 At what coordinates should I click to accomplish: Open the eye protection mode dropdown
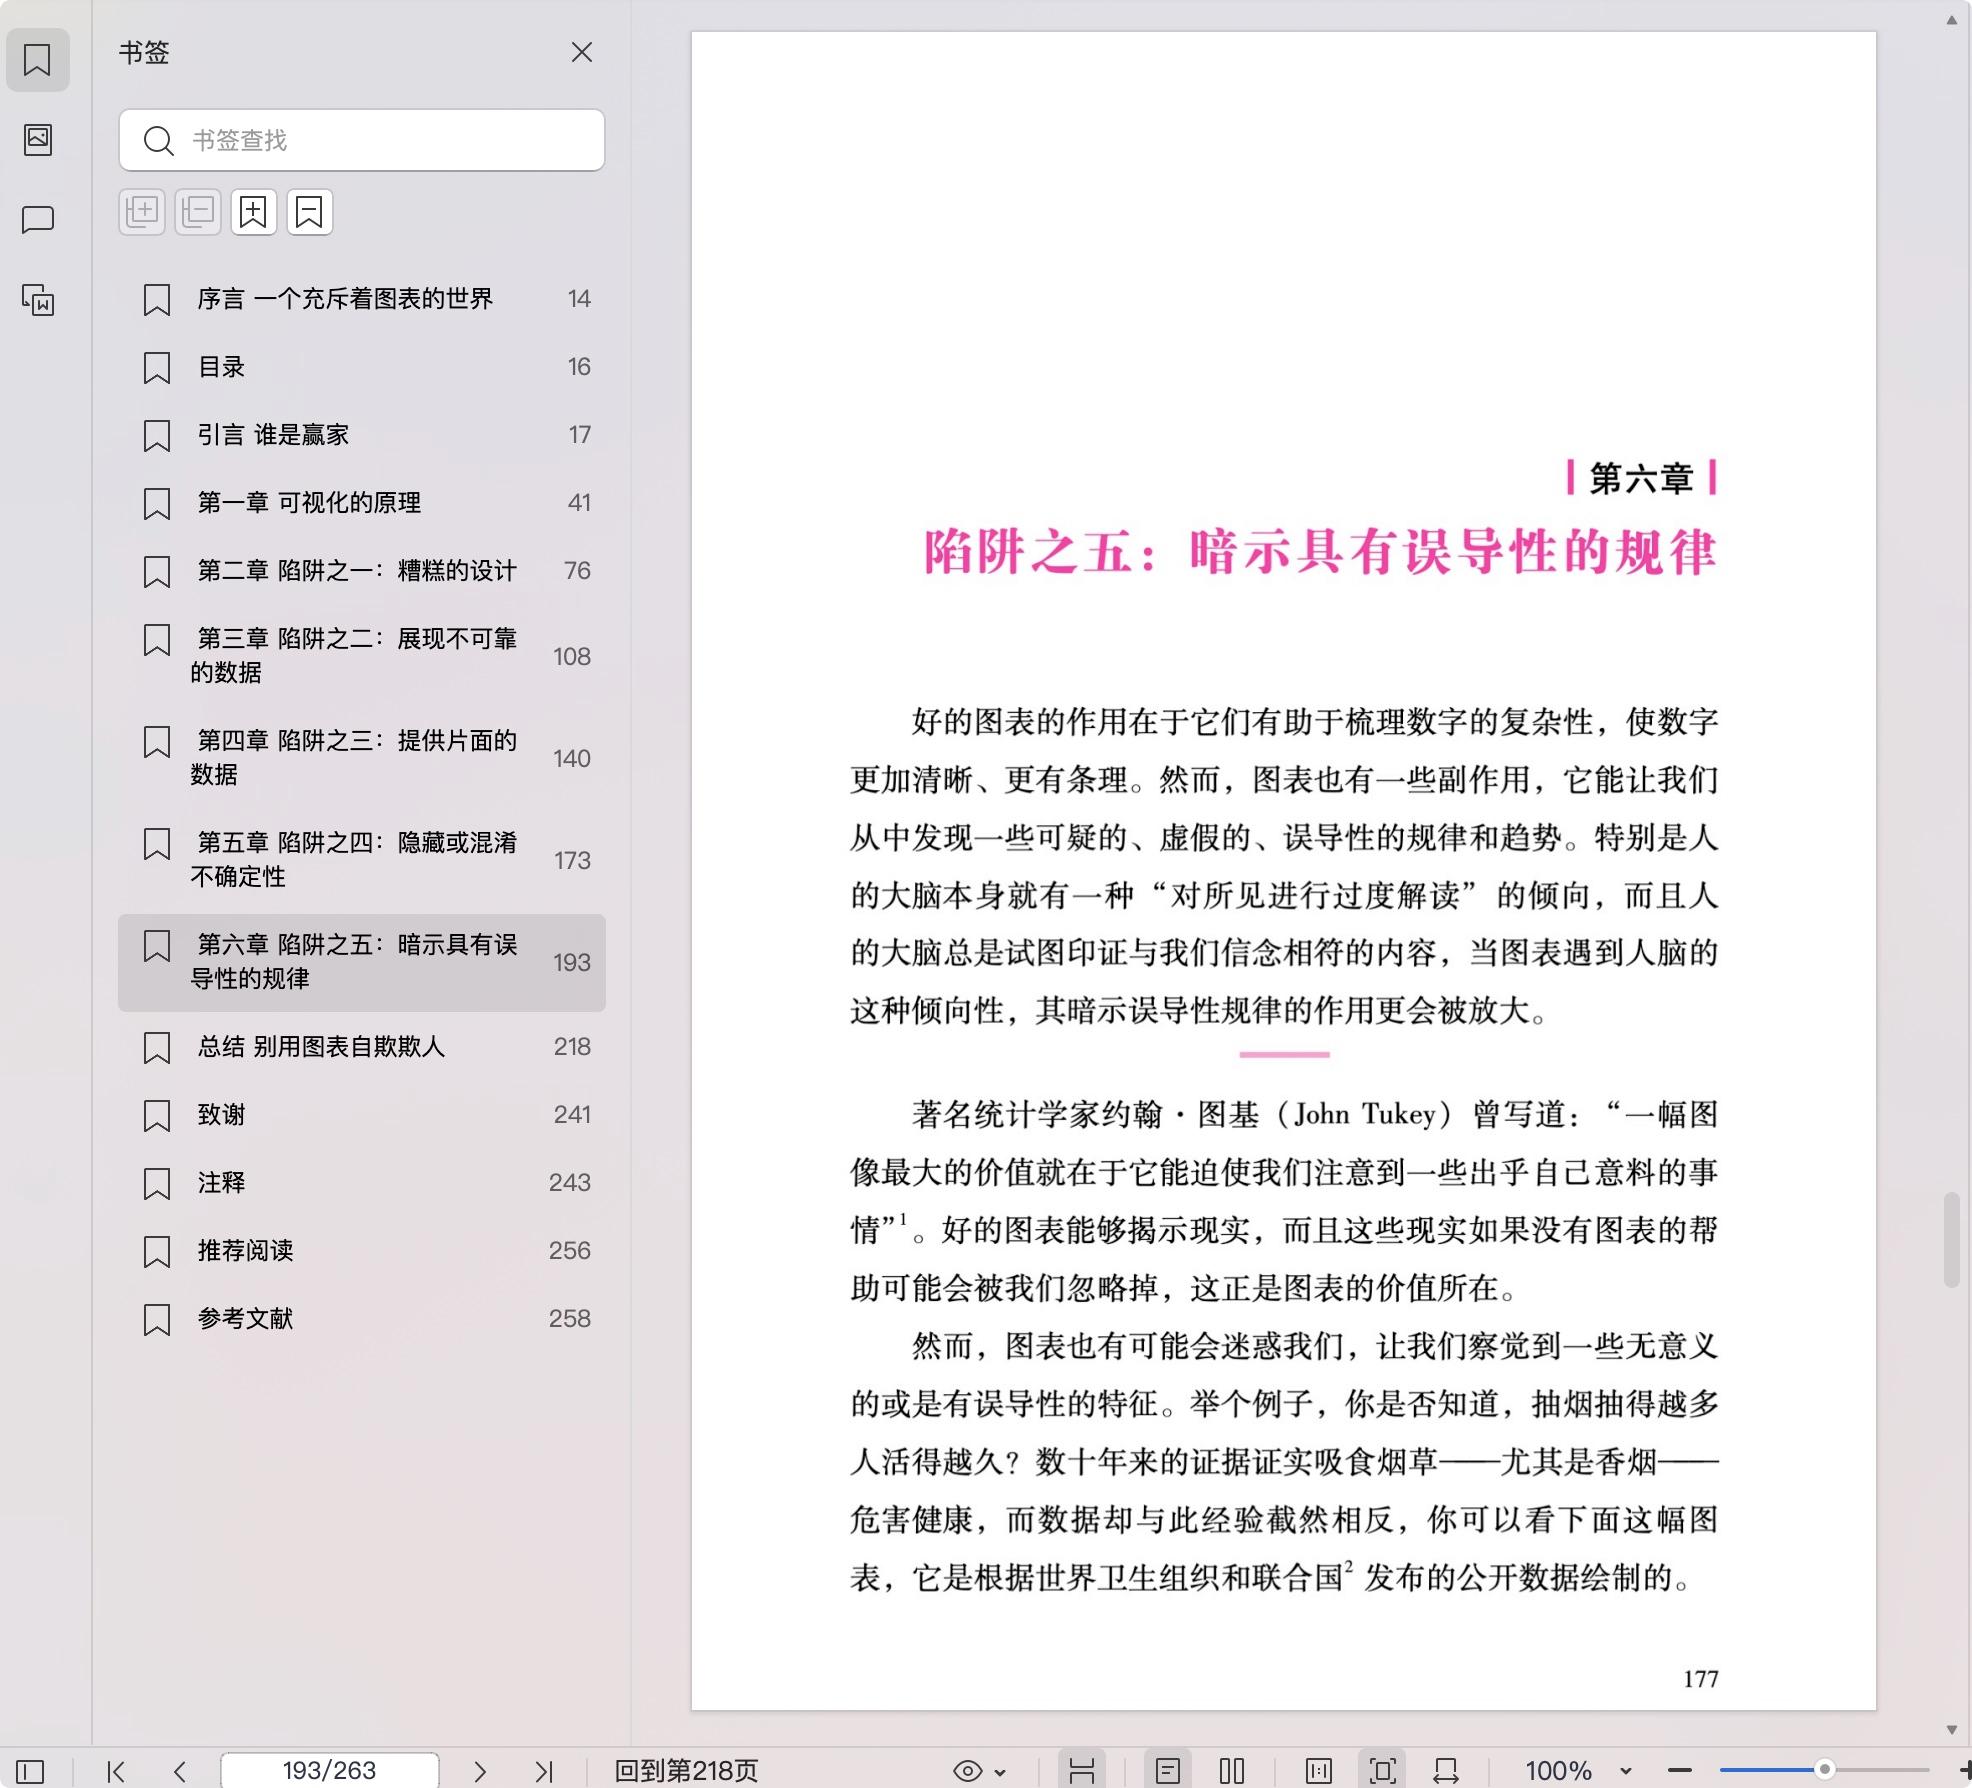click(979, 1771)
